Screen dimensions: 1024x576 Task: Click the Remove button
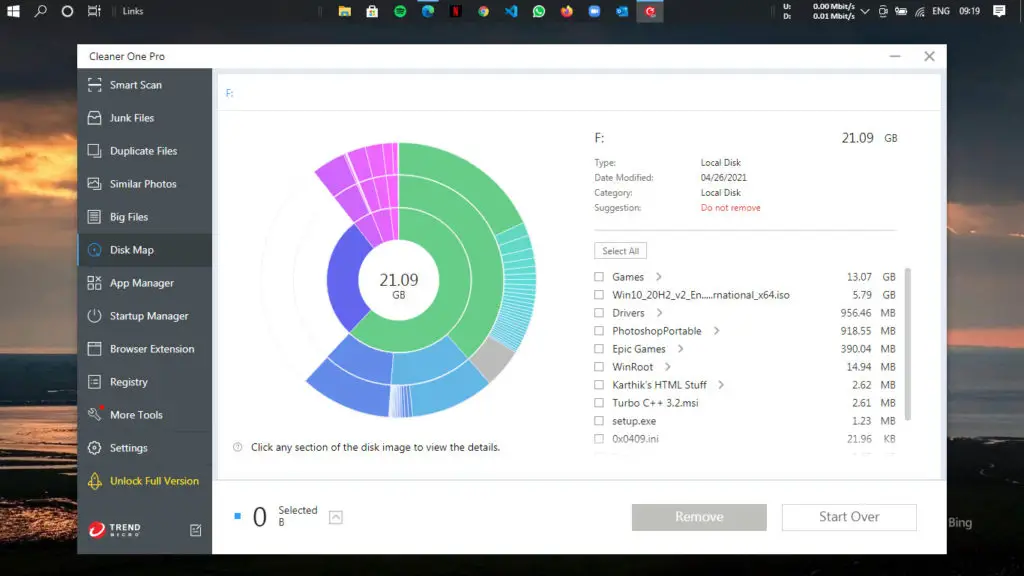699,517
